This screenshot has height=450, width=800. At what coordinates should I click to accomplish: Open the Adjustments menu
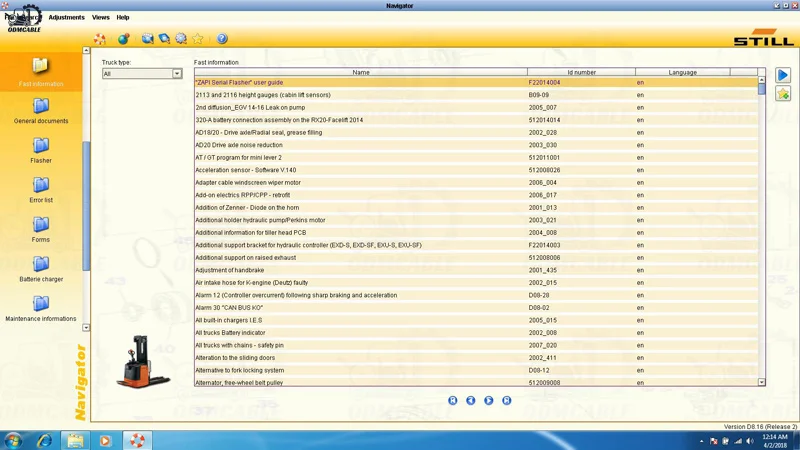[66, 17]
